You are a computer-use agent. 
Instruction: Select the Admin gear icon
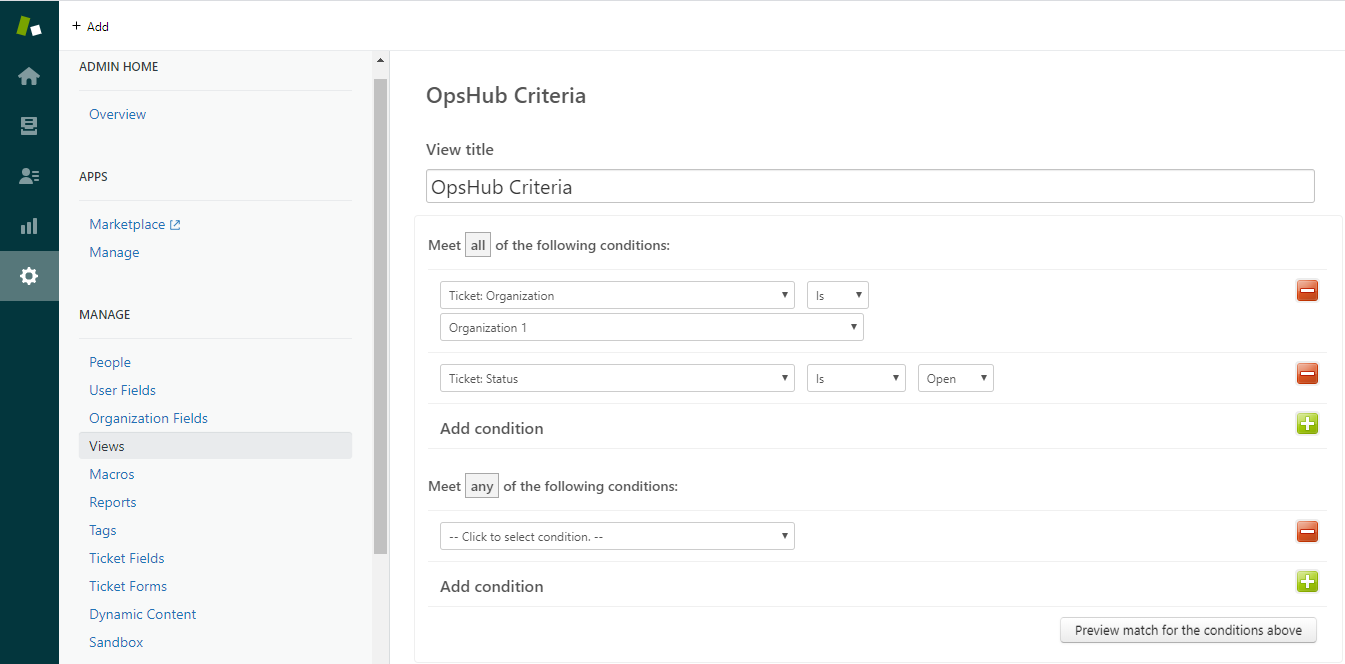click(29, 276)
